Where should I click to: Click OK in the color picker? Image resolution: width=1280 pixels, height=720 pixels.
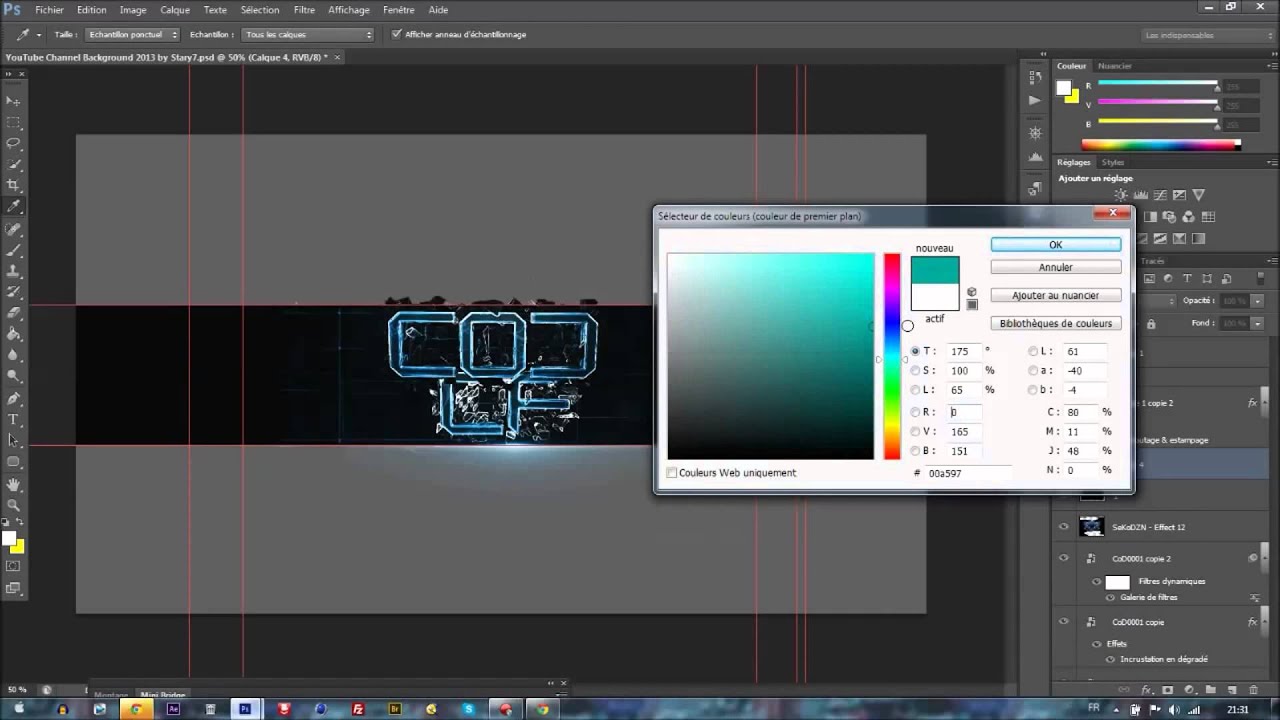pyautogui.click(x=1056, y=245)
